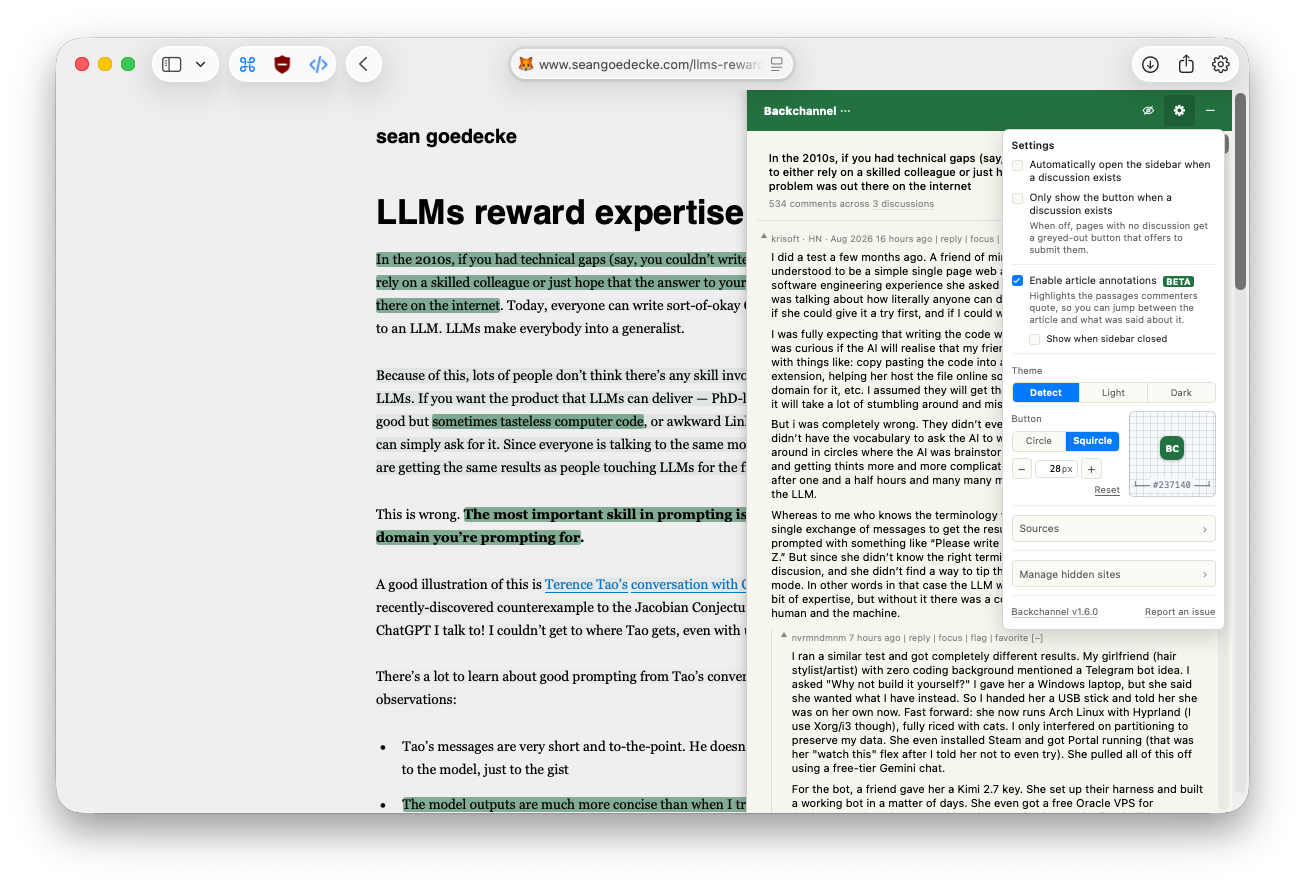The height and width of the screenshot is (887, 1305).
Task: Open Terence Tao's link in article
Action: coord(586,585)
